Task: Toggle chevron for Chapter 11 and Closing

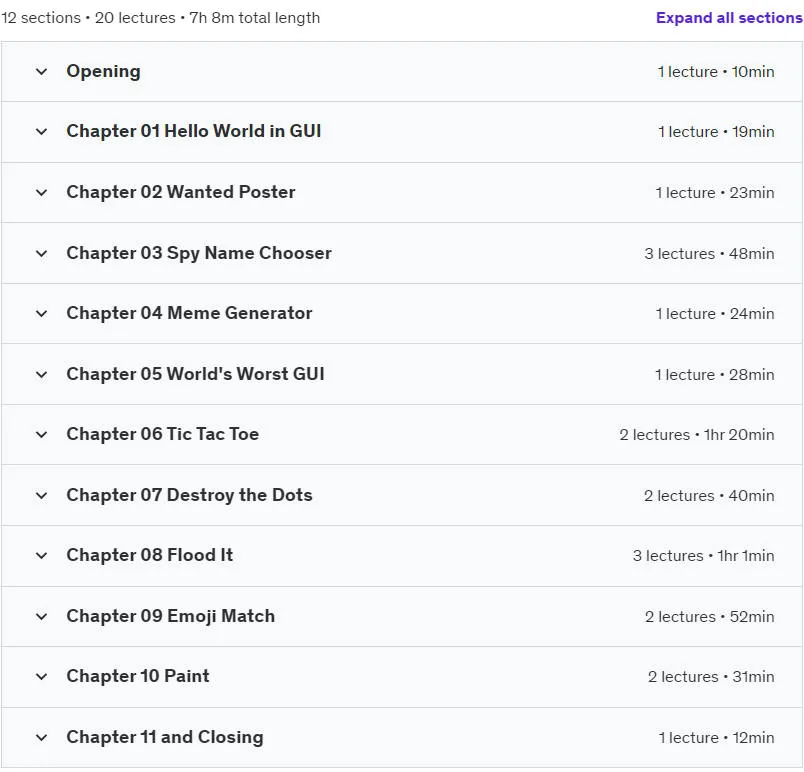Action: click(x=42, y=738)
